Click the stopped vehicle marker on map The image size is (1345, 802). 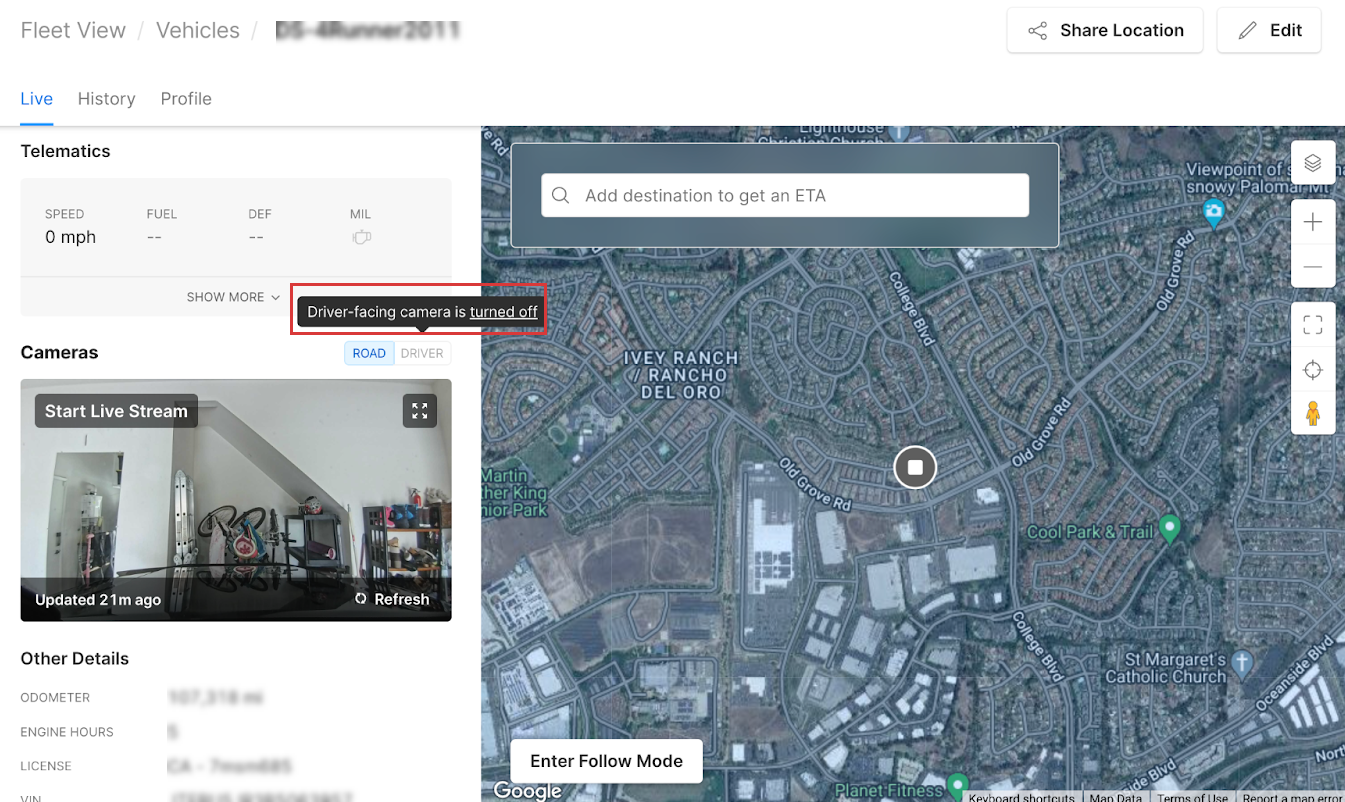point(915,467)
